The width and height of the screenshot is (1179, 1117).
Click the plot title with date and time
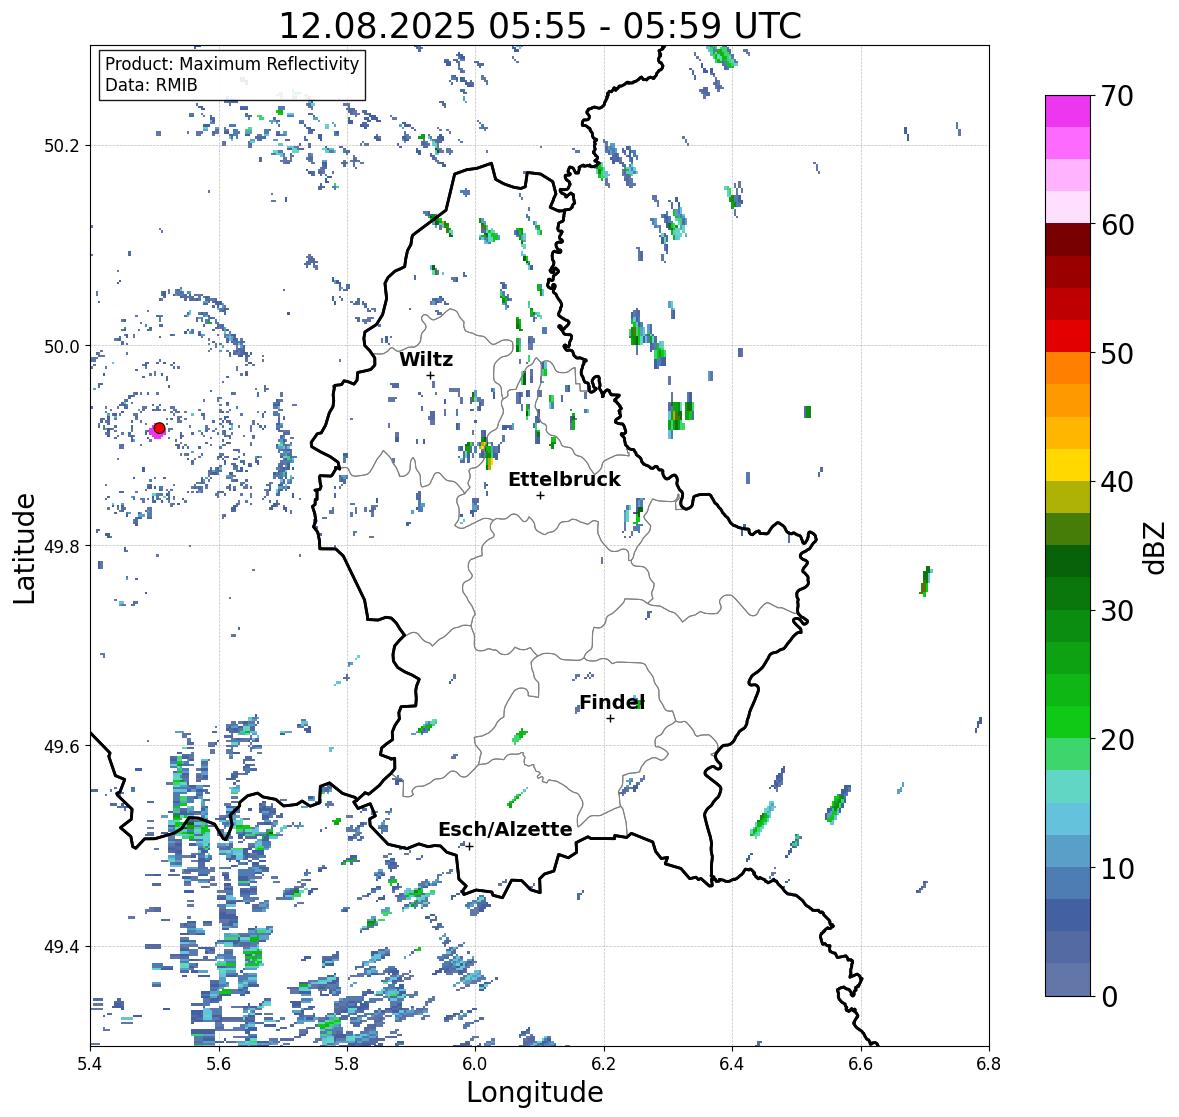coord(540,26)
